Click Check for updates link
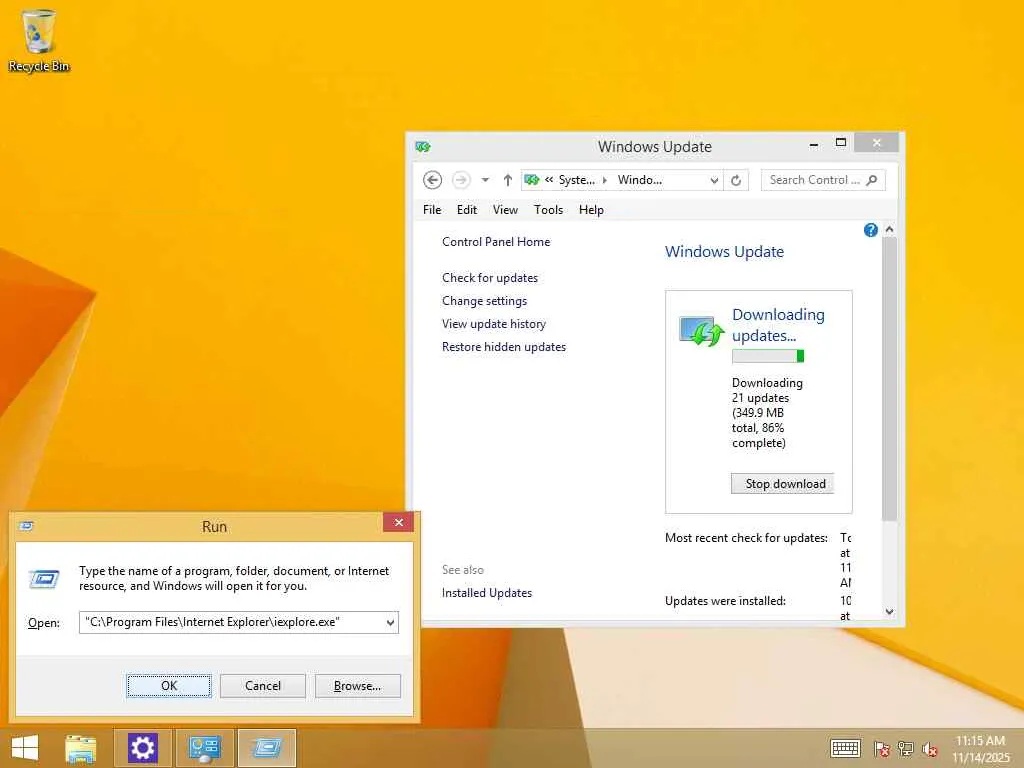The width and height of the screenshot is (1024, 768). point(490,278)
